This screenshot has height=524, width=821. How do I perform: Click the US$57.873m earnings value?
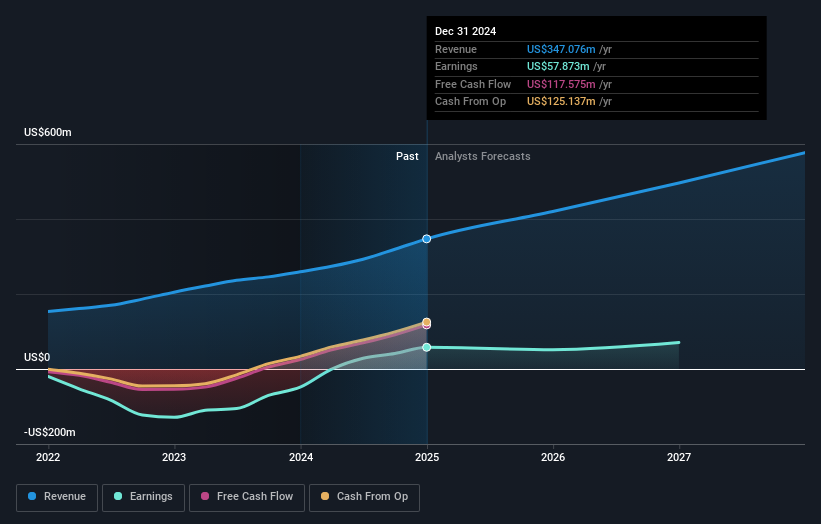coord(558,66)
